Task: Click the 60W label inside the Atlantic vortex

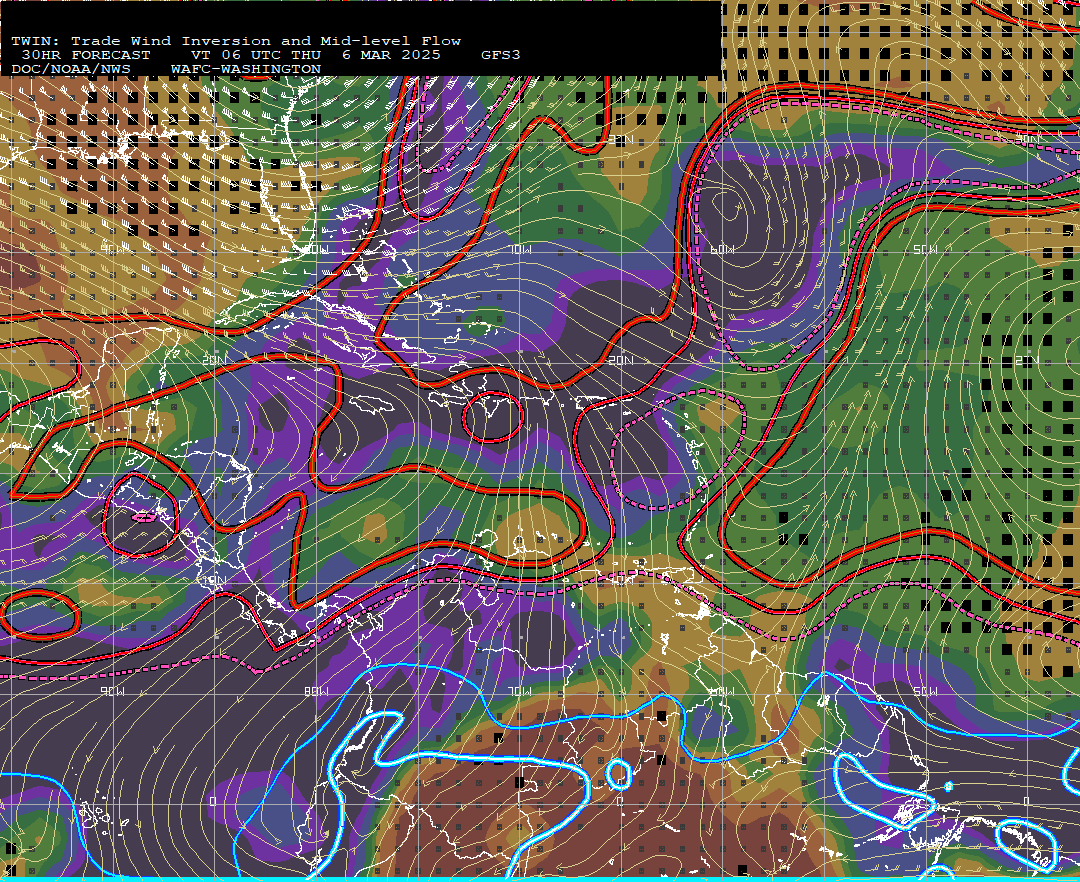Action: point(722,250)
